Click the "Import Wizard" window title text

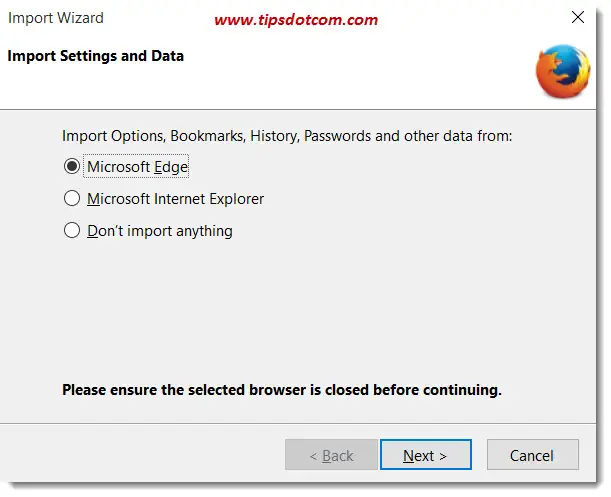[x=56, y=18]
